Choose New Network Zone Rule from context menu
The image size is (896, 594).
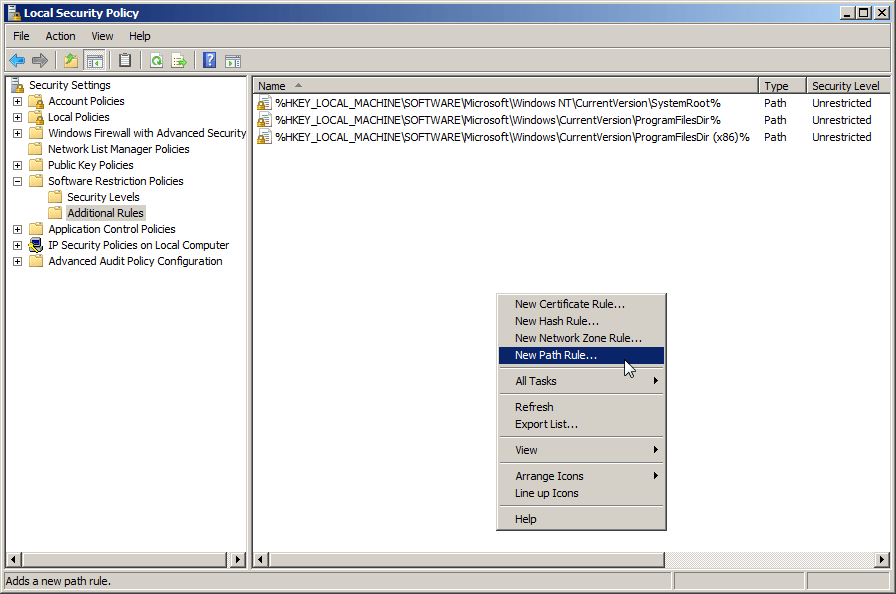tap(581, 338)
